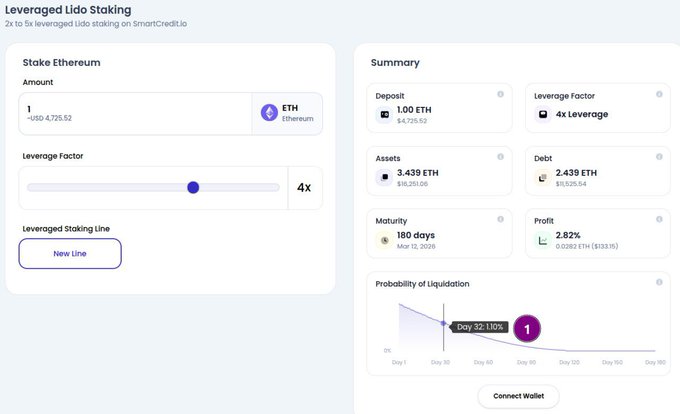Open the Debt info tooltip icon

pos(659,156)
